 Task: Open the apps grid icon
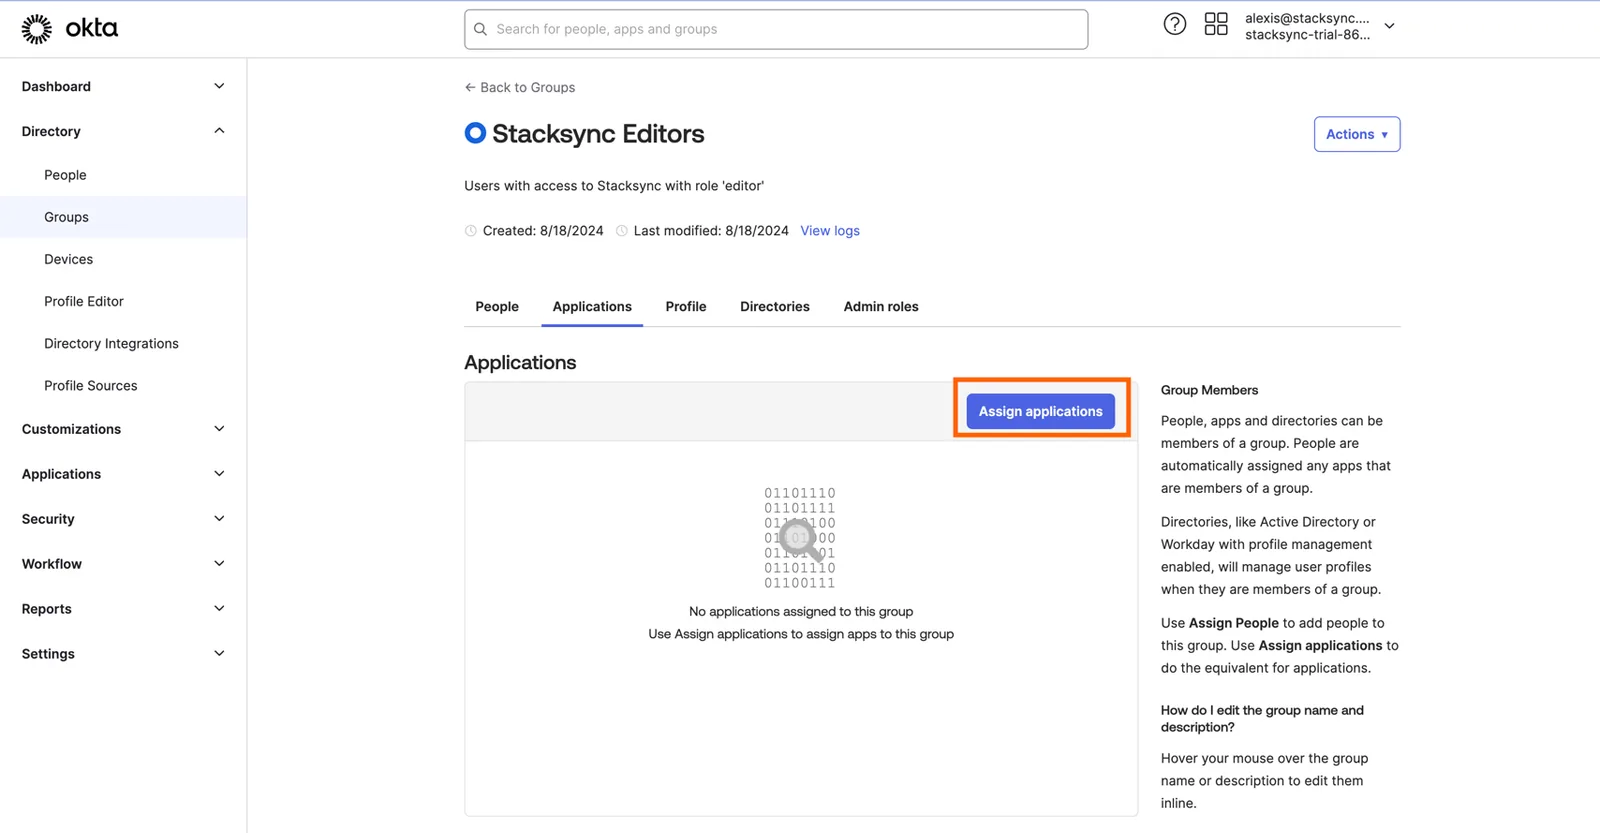(x=1216, y=24)
